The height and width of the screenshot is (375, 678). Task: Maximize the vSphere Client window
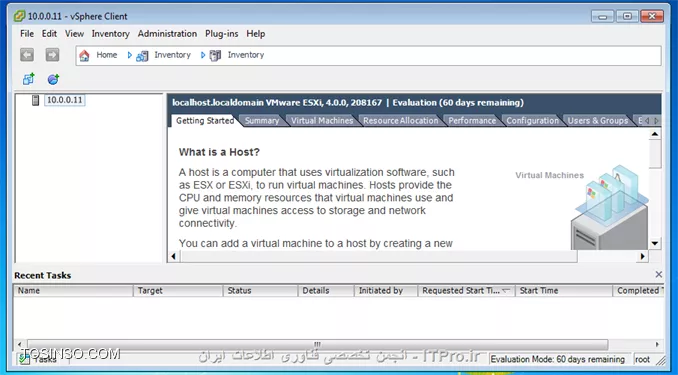pos(627,16)
